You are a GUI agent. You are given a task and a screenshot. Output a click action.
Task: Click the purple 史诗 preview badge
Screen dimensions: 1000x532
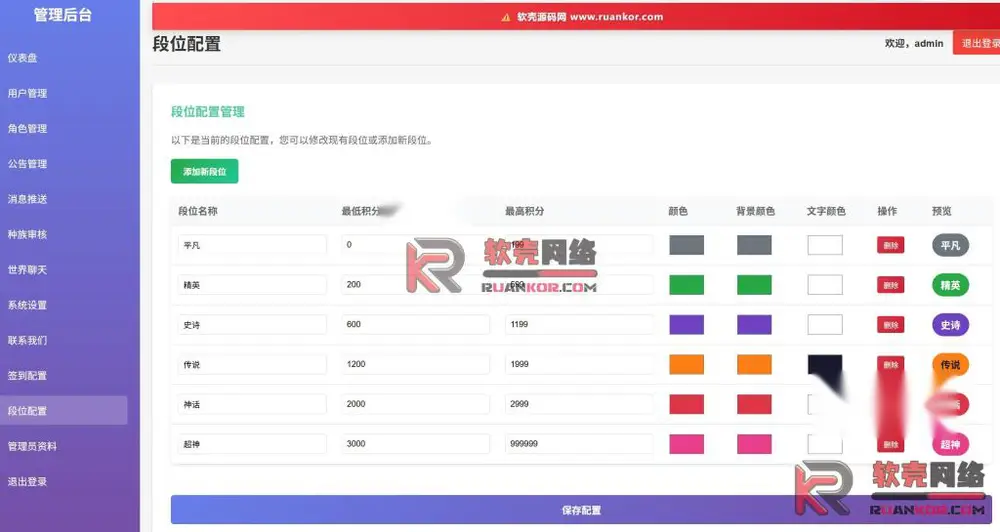(x=950, y=325)
